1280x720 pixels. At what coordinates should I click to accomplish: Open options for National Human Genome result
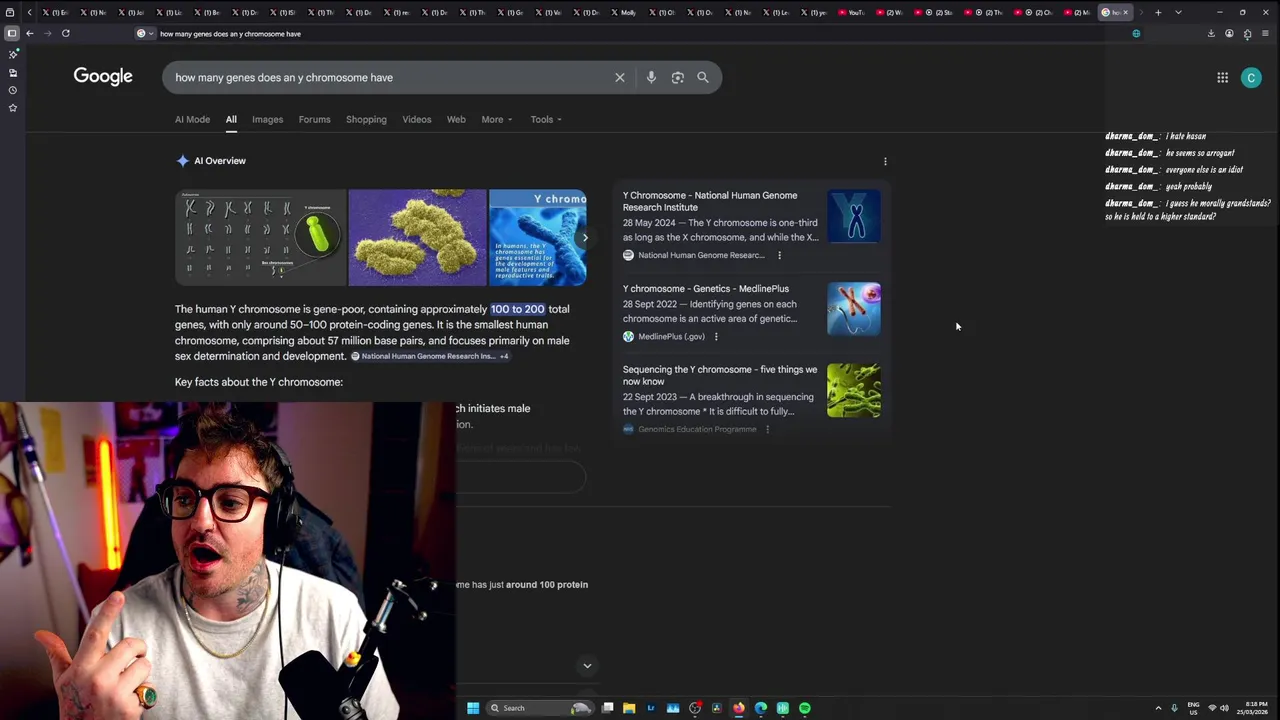pos(780,255)
